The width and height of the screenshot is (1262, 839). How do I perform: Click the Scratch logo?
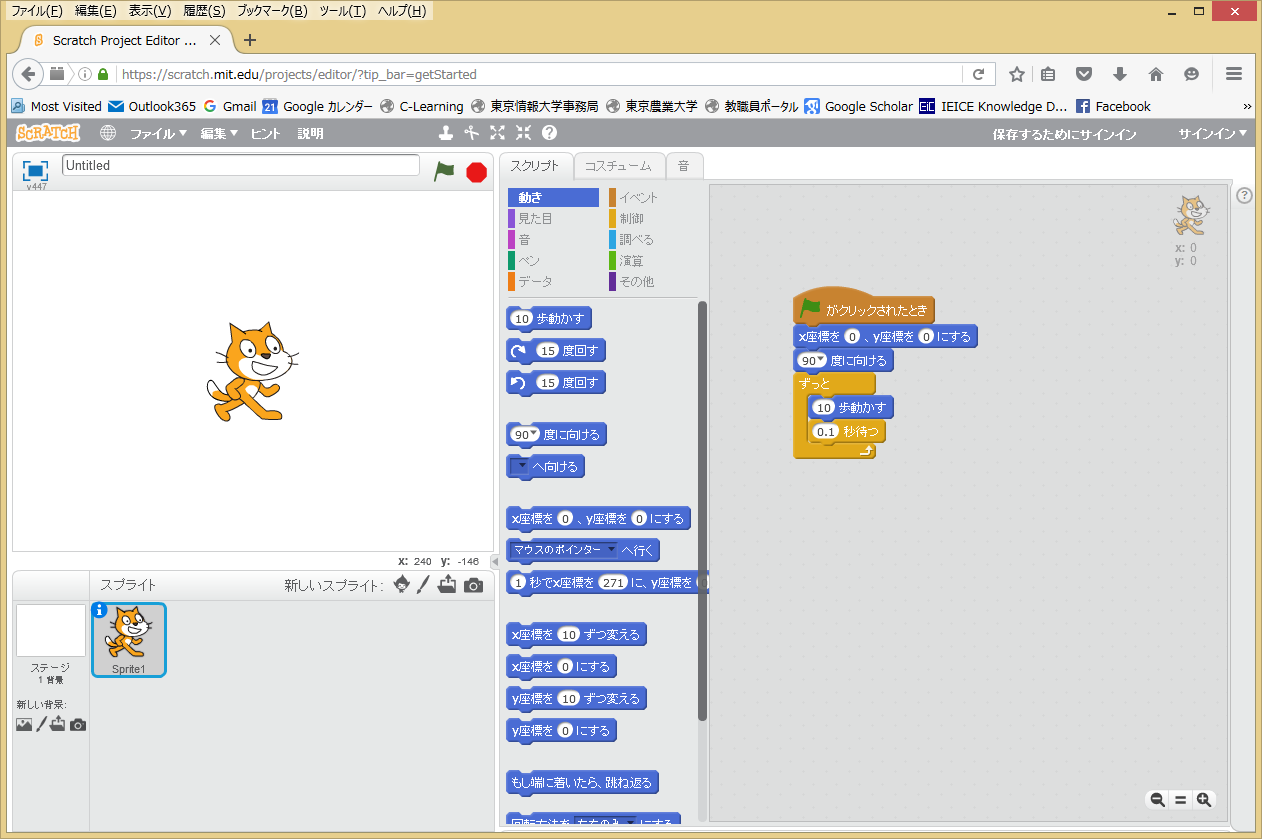[x=48, y=133]
